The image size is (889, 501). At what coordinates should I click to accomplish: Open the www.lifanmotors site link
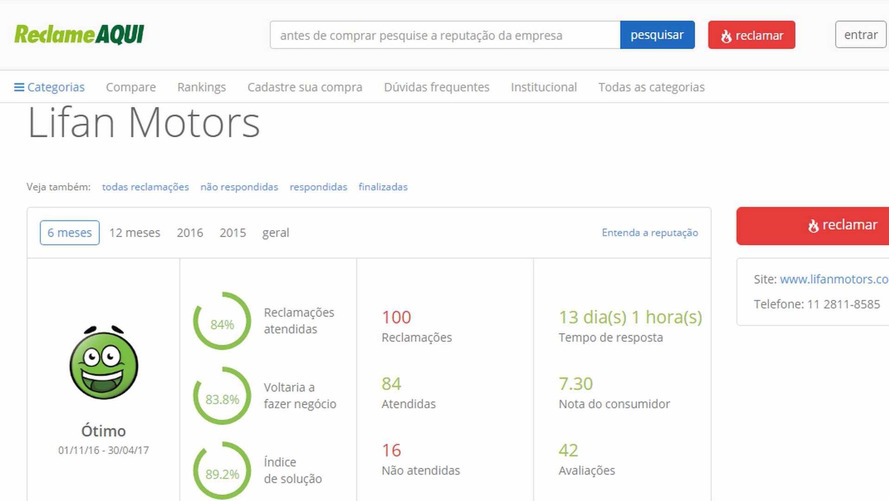[x=834, y=279]
